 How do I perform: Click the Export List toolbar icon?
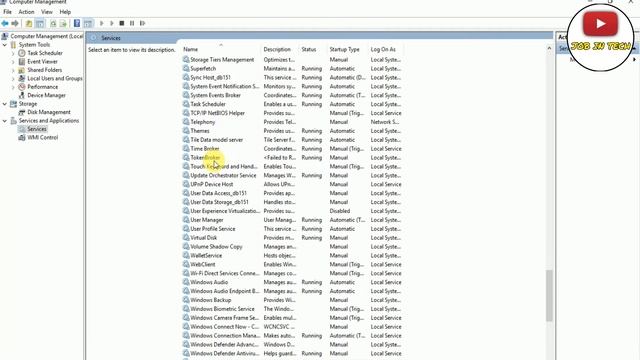[x=63, y=23]
